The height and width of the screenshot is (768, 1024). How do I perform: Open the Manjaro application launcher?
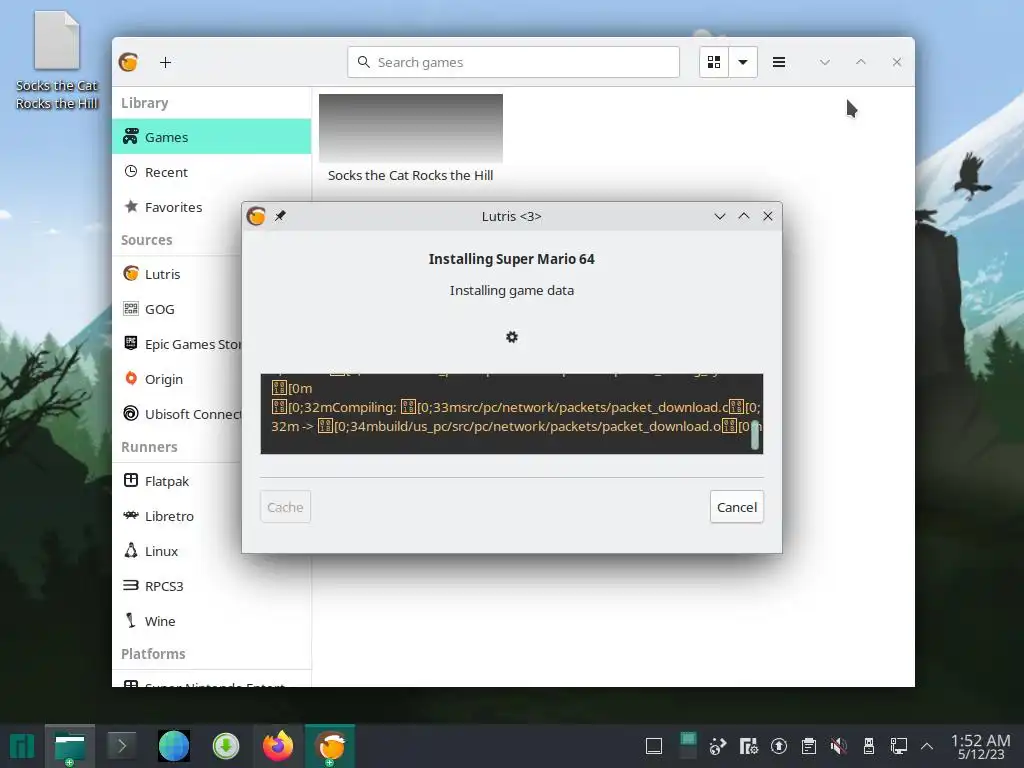click(22, 746)
